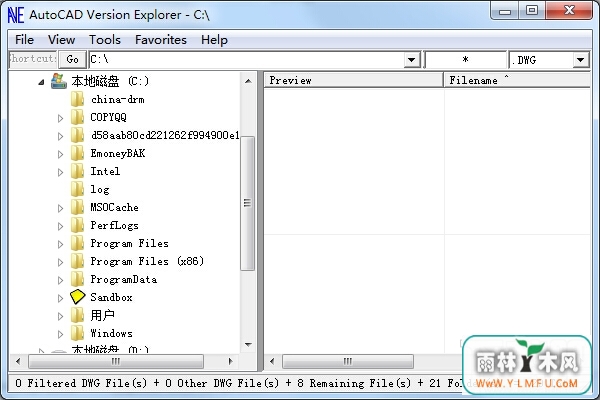Screen dimensions: 600x400
Task: Click the Go button
Action: (72, 59)
